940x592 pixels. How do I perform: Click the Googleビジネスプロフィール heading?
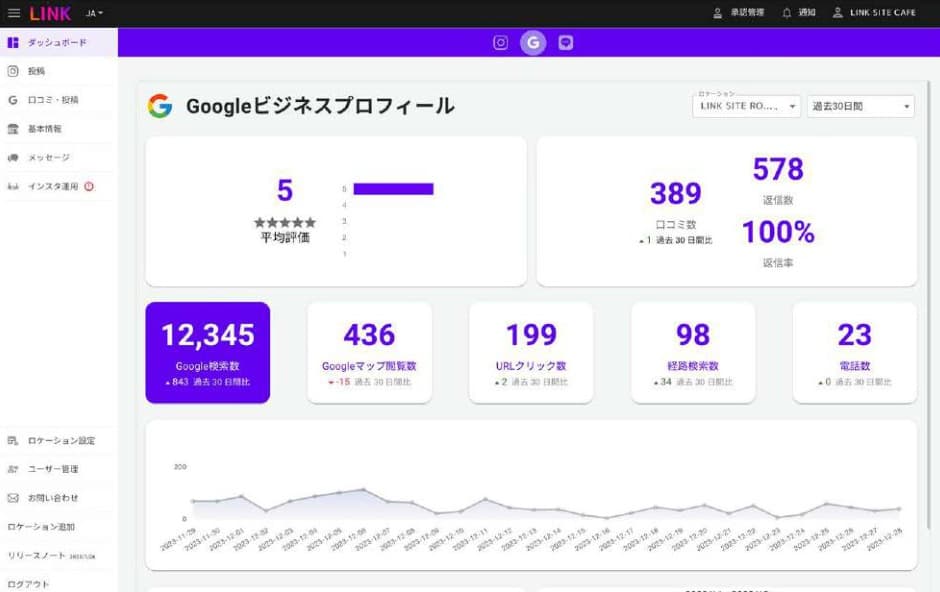pos(320,106)
